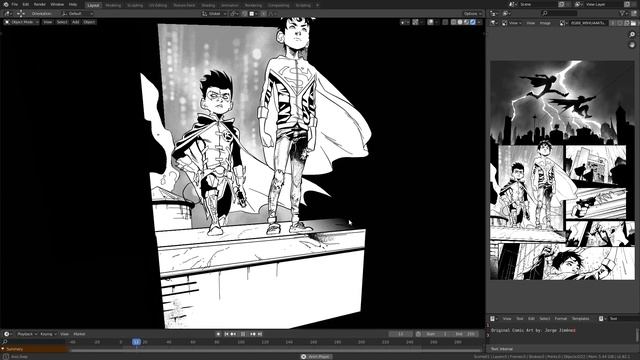The height and width of the screenshot is (360, 640).
Task: Open the Format menu in text editor
Action: pyautogui.click(x=560, y=318)
